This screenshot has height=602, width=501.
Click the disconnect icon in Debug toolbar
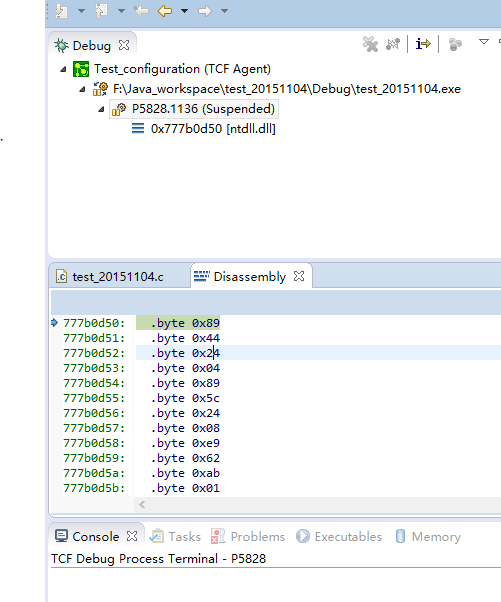393,44
